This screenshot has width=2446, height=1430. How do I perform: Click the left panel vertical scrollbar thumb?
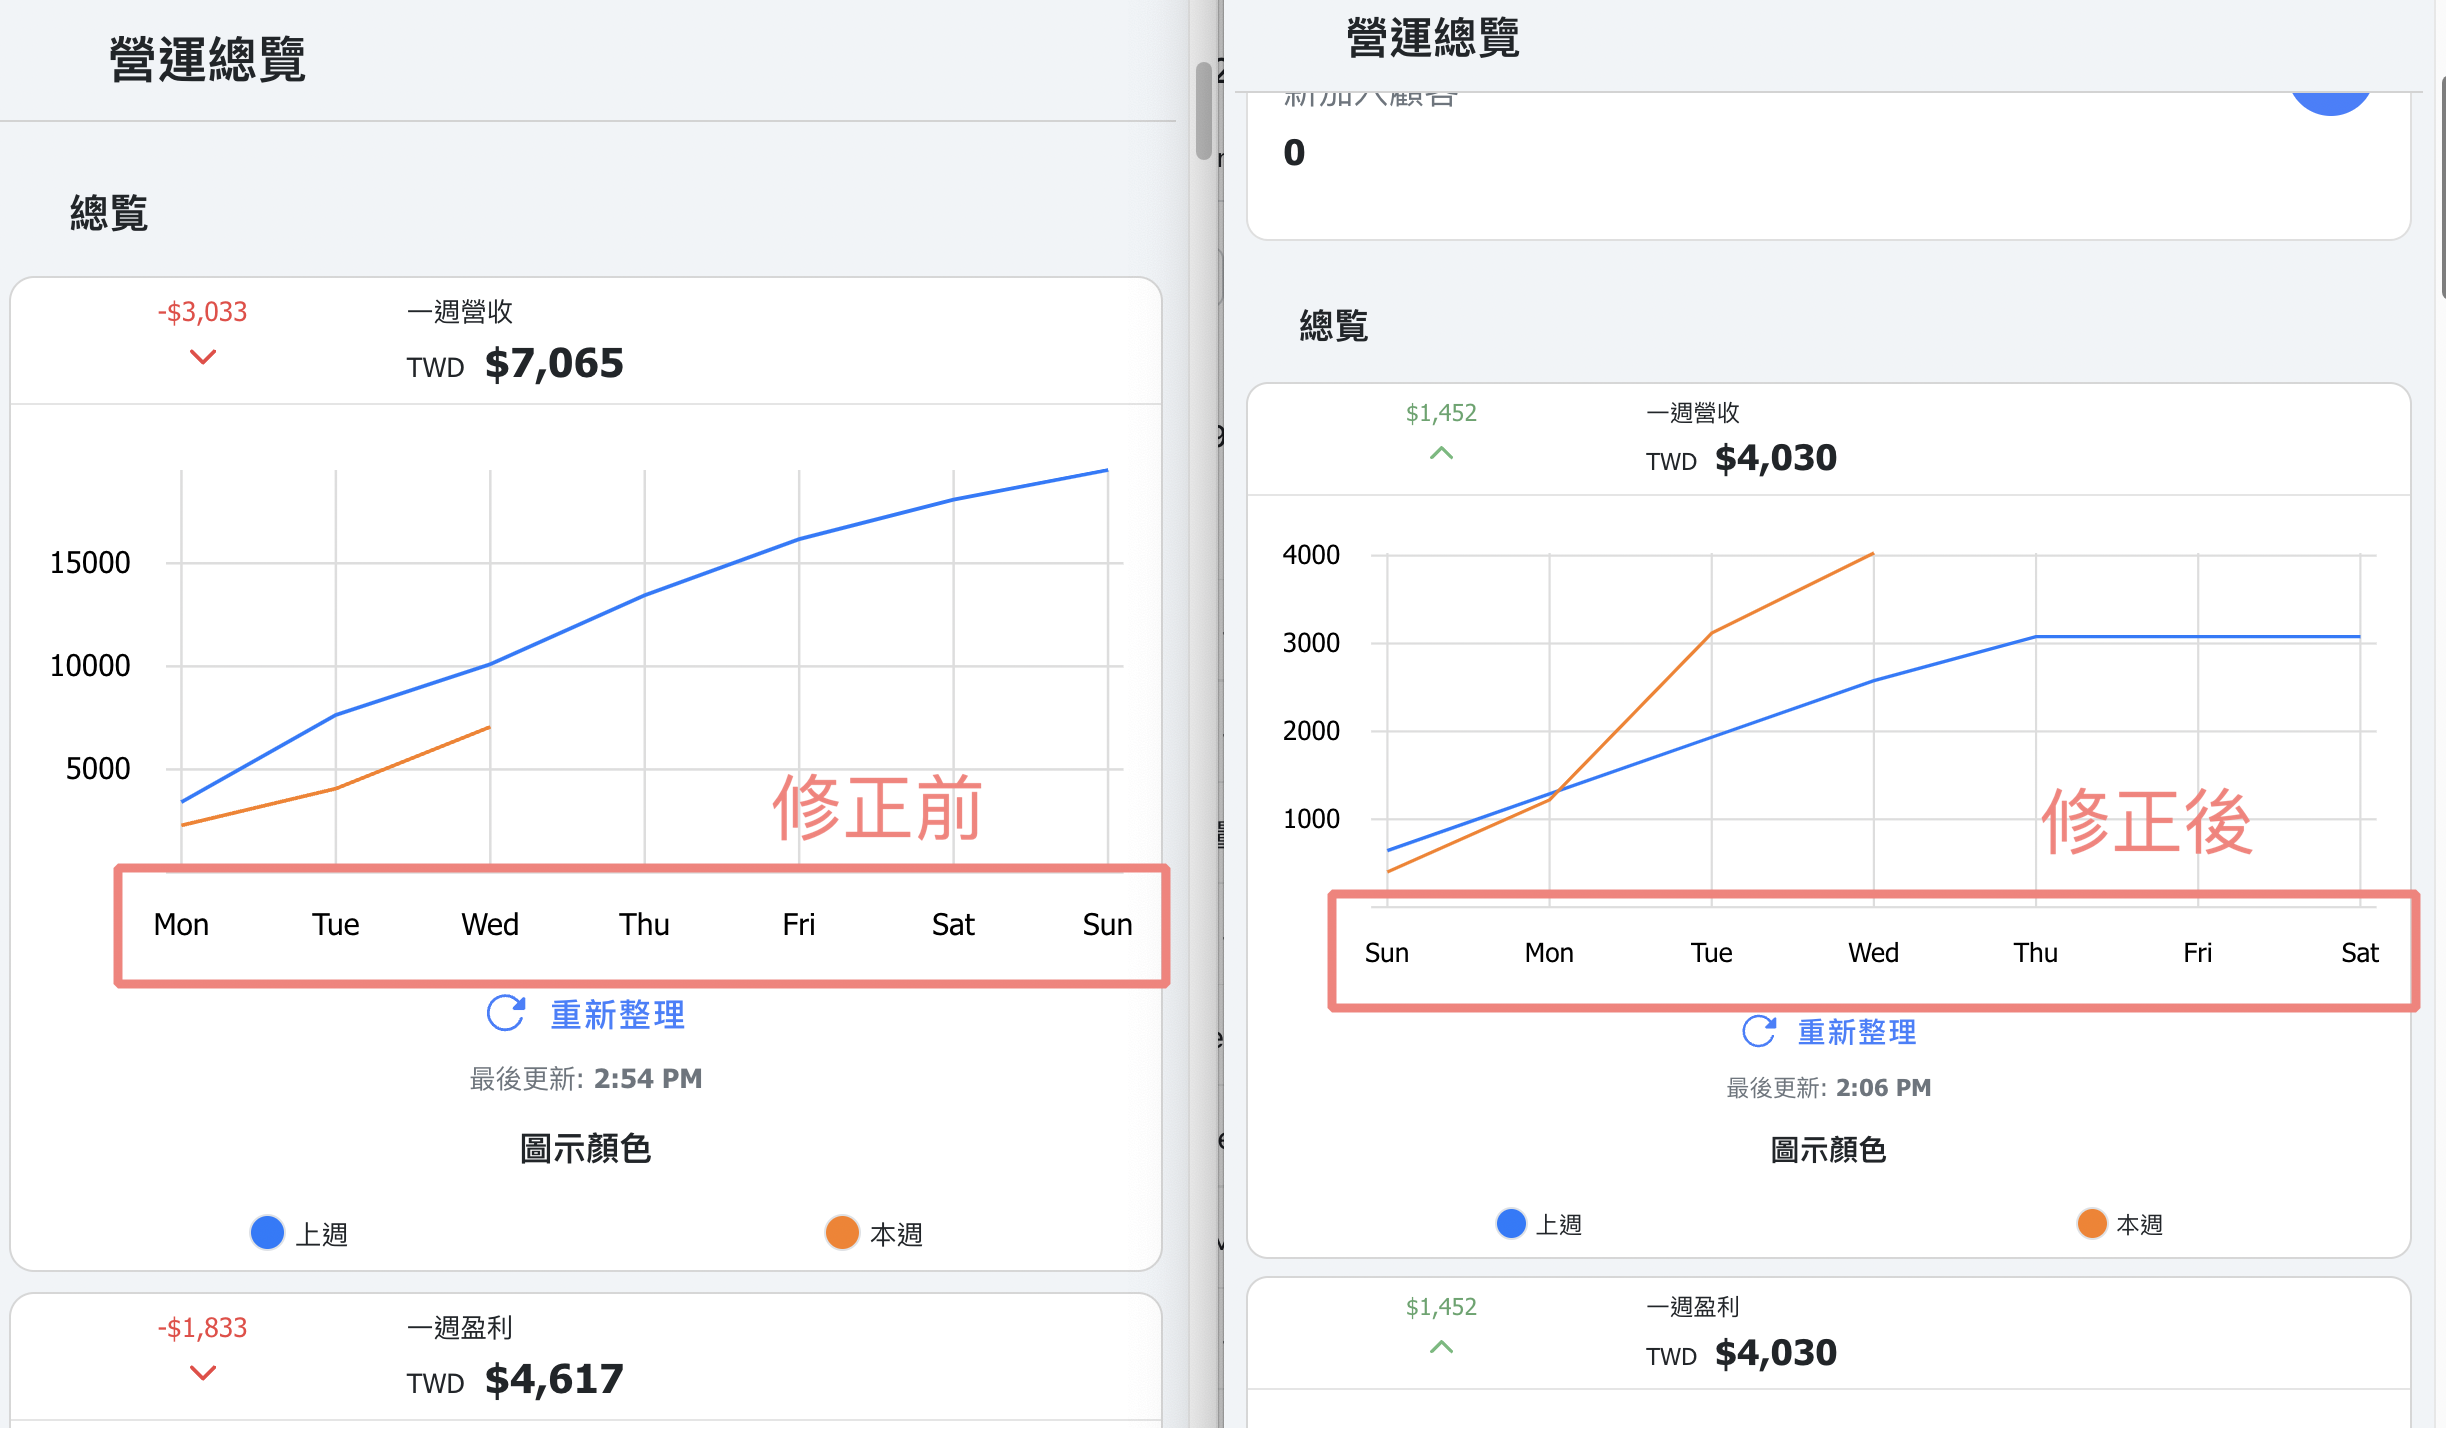(1204, 110)
